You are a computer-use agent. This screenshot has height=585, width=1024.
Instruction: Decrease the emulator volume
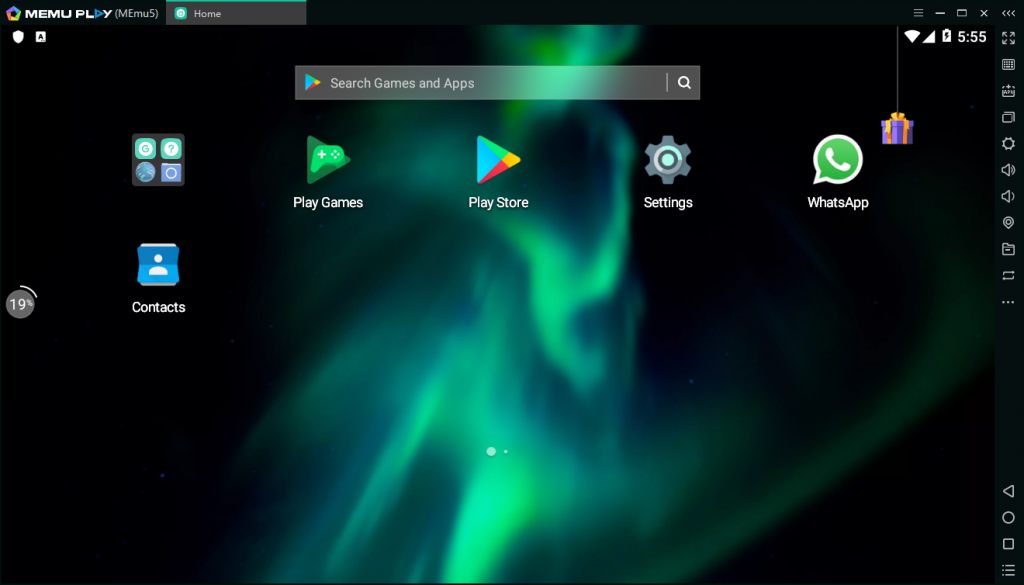[1008, 196]
